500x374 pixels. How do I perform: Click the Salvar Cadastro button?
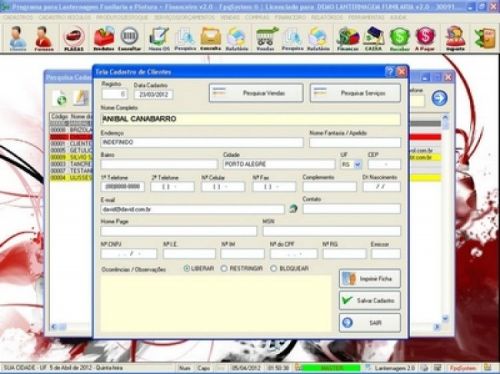pyautogui.click(x=370, y=301)
